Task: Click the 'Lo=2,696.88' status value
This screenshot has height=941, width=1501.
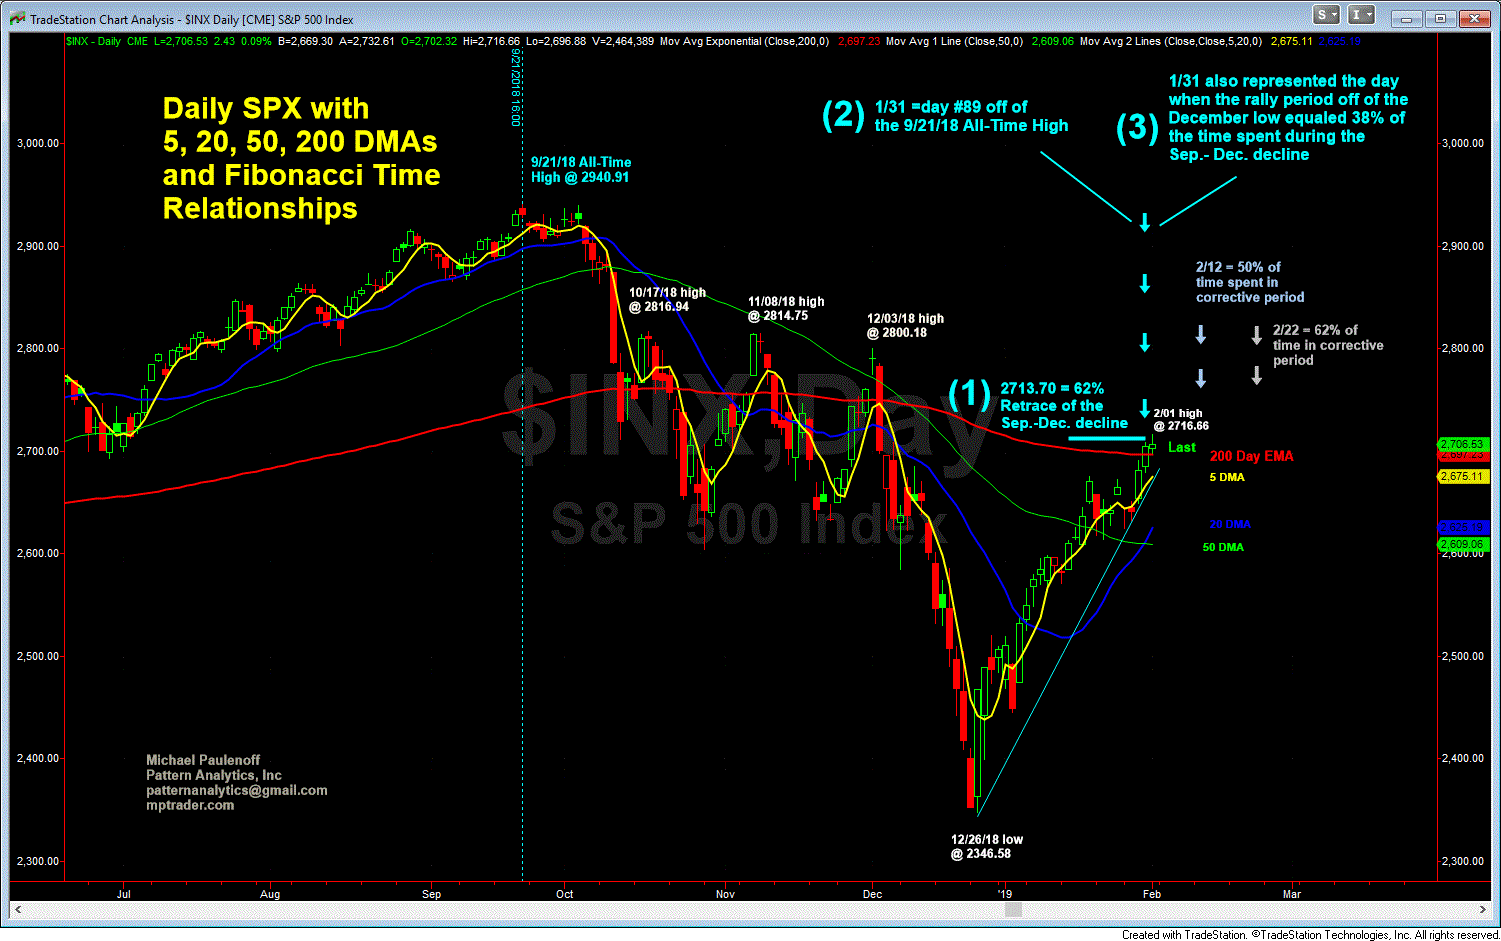Action: tap(556, 41)
